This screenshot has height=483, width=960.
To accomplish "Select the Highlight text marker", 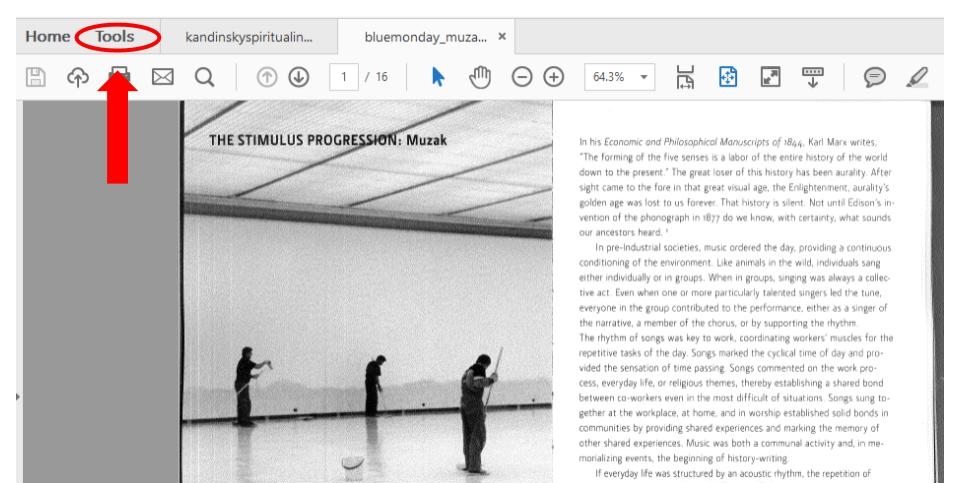I will (x=917, y=77).
